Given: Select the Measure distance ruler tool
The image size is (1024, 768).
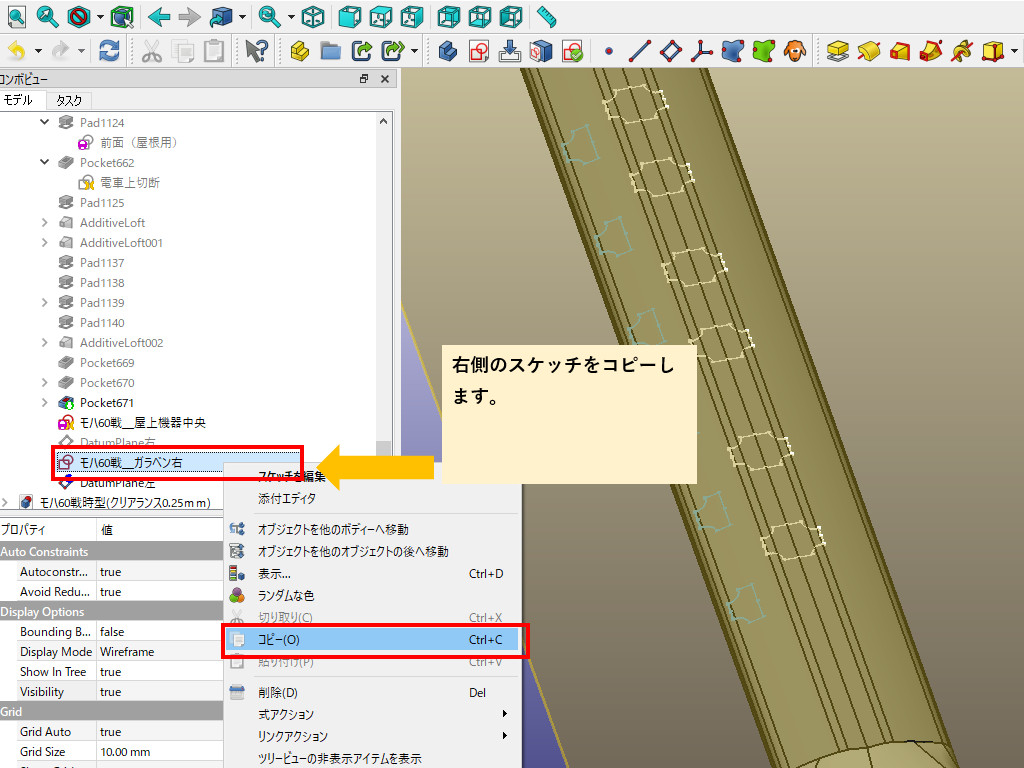Looking at the screenshot, I should pos(545,16).
